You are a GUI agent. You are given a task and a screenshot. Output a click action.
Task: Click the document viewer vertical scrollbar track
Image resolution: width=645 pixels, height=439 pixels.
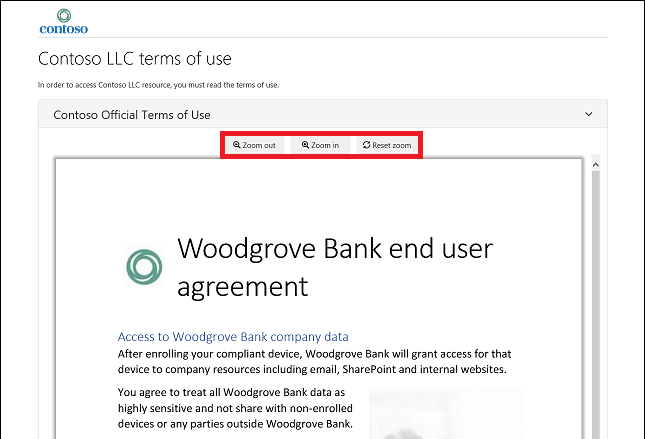click(595, 304)
